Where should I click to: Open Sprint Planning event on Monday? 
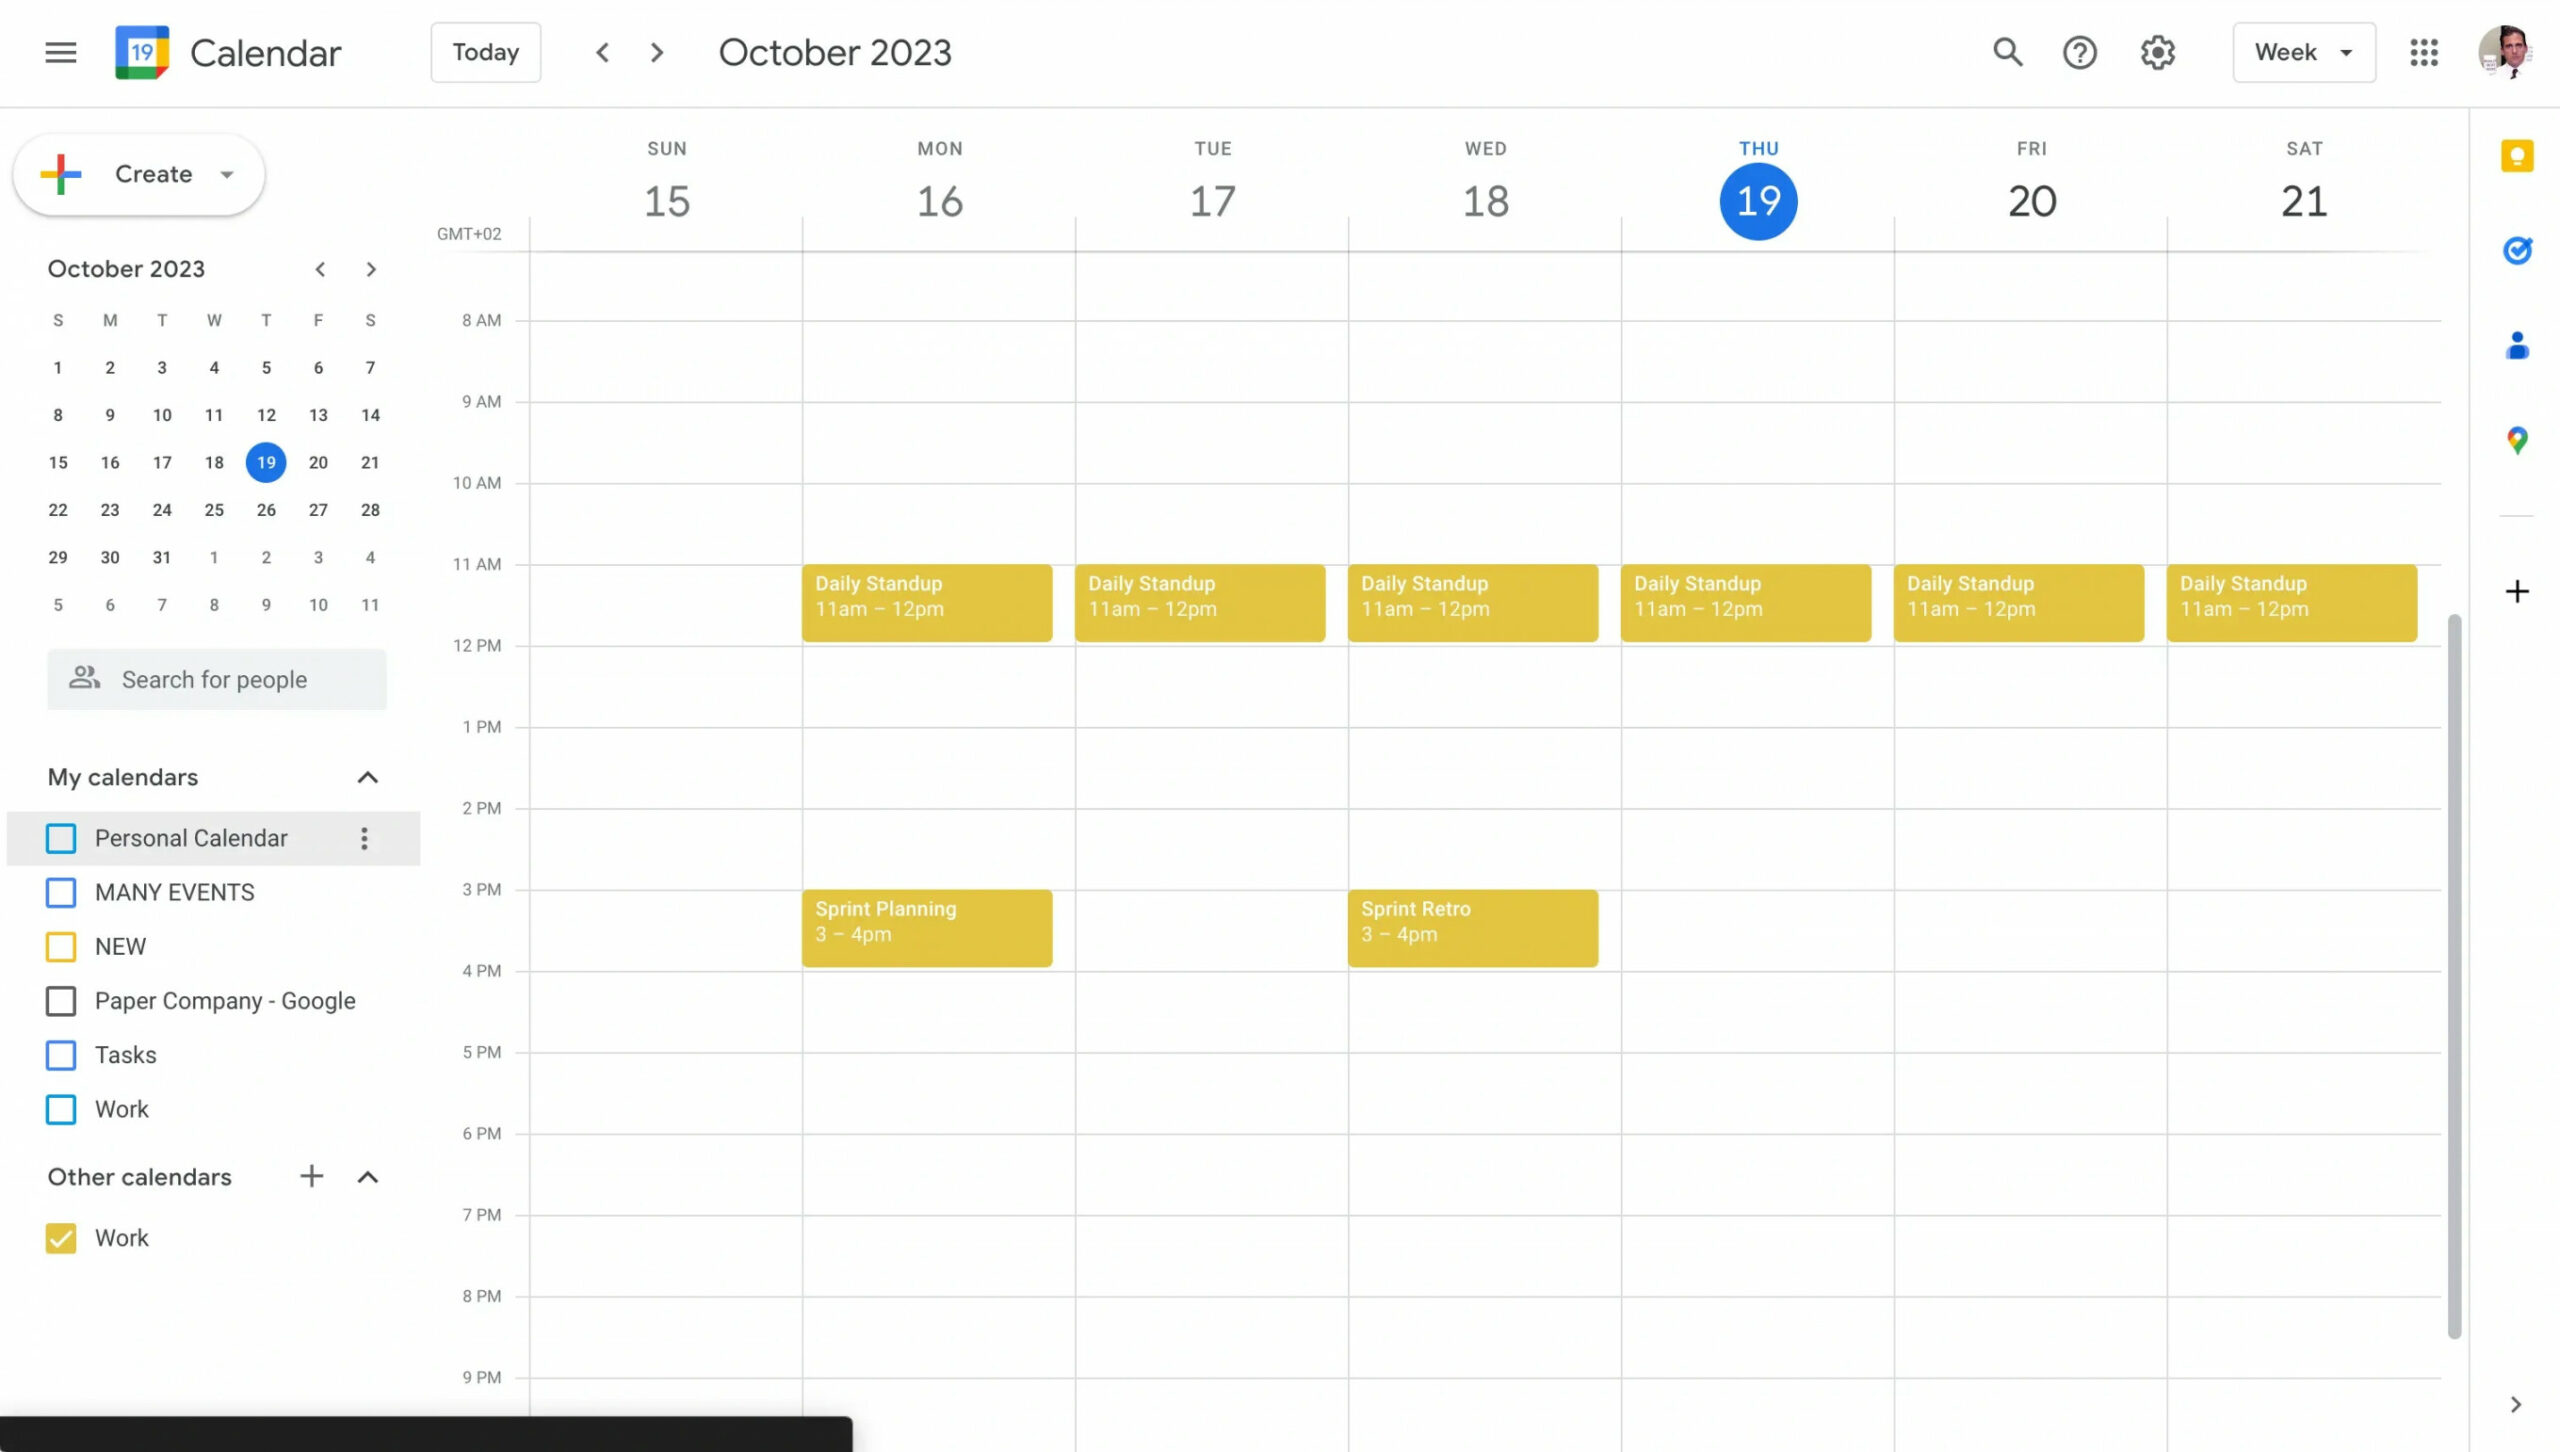(927, 926)
